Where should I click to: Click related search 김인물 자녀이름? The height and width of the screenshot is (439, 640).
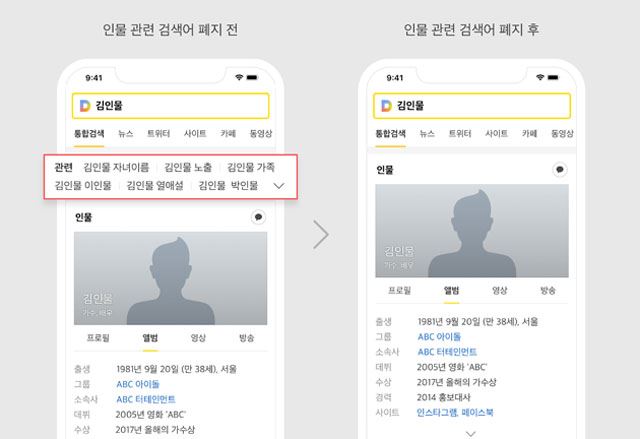(116, 167)
